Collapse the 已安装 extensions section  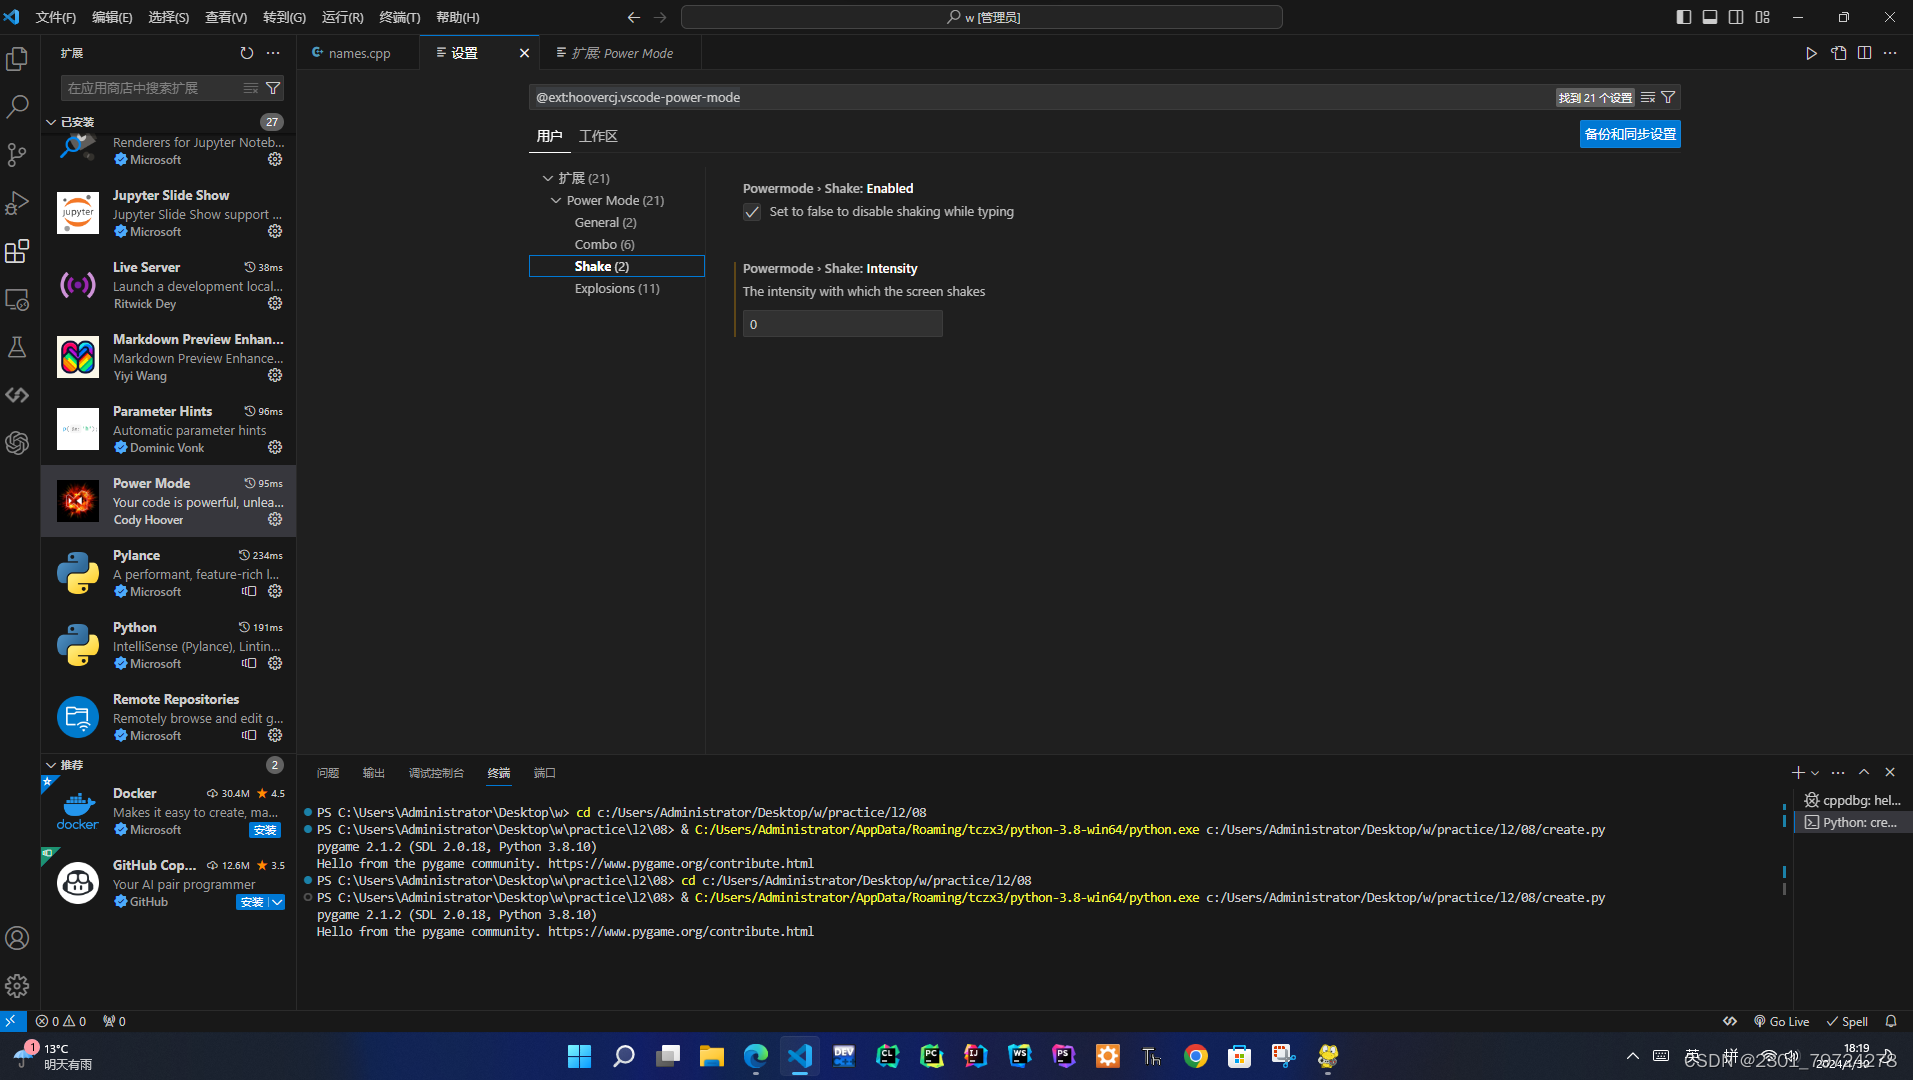tap(51, 121)
